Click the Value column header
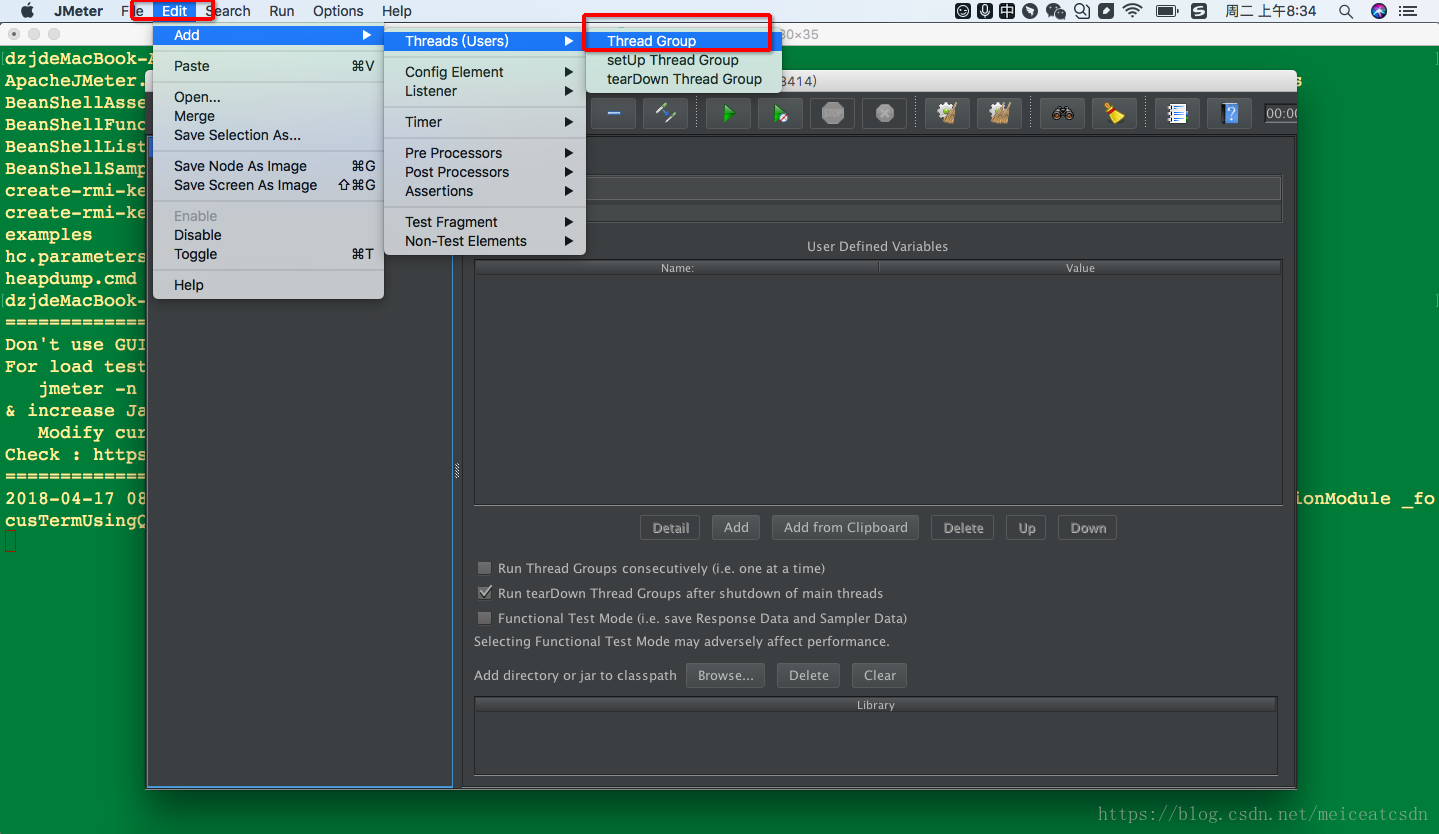The image size is (1439, 834). pos(1080,268)
